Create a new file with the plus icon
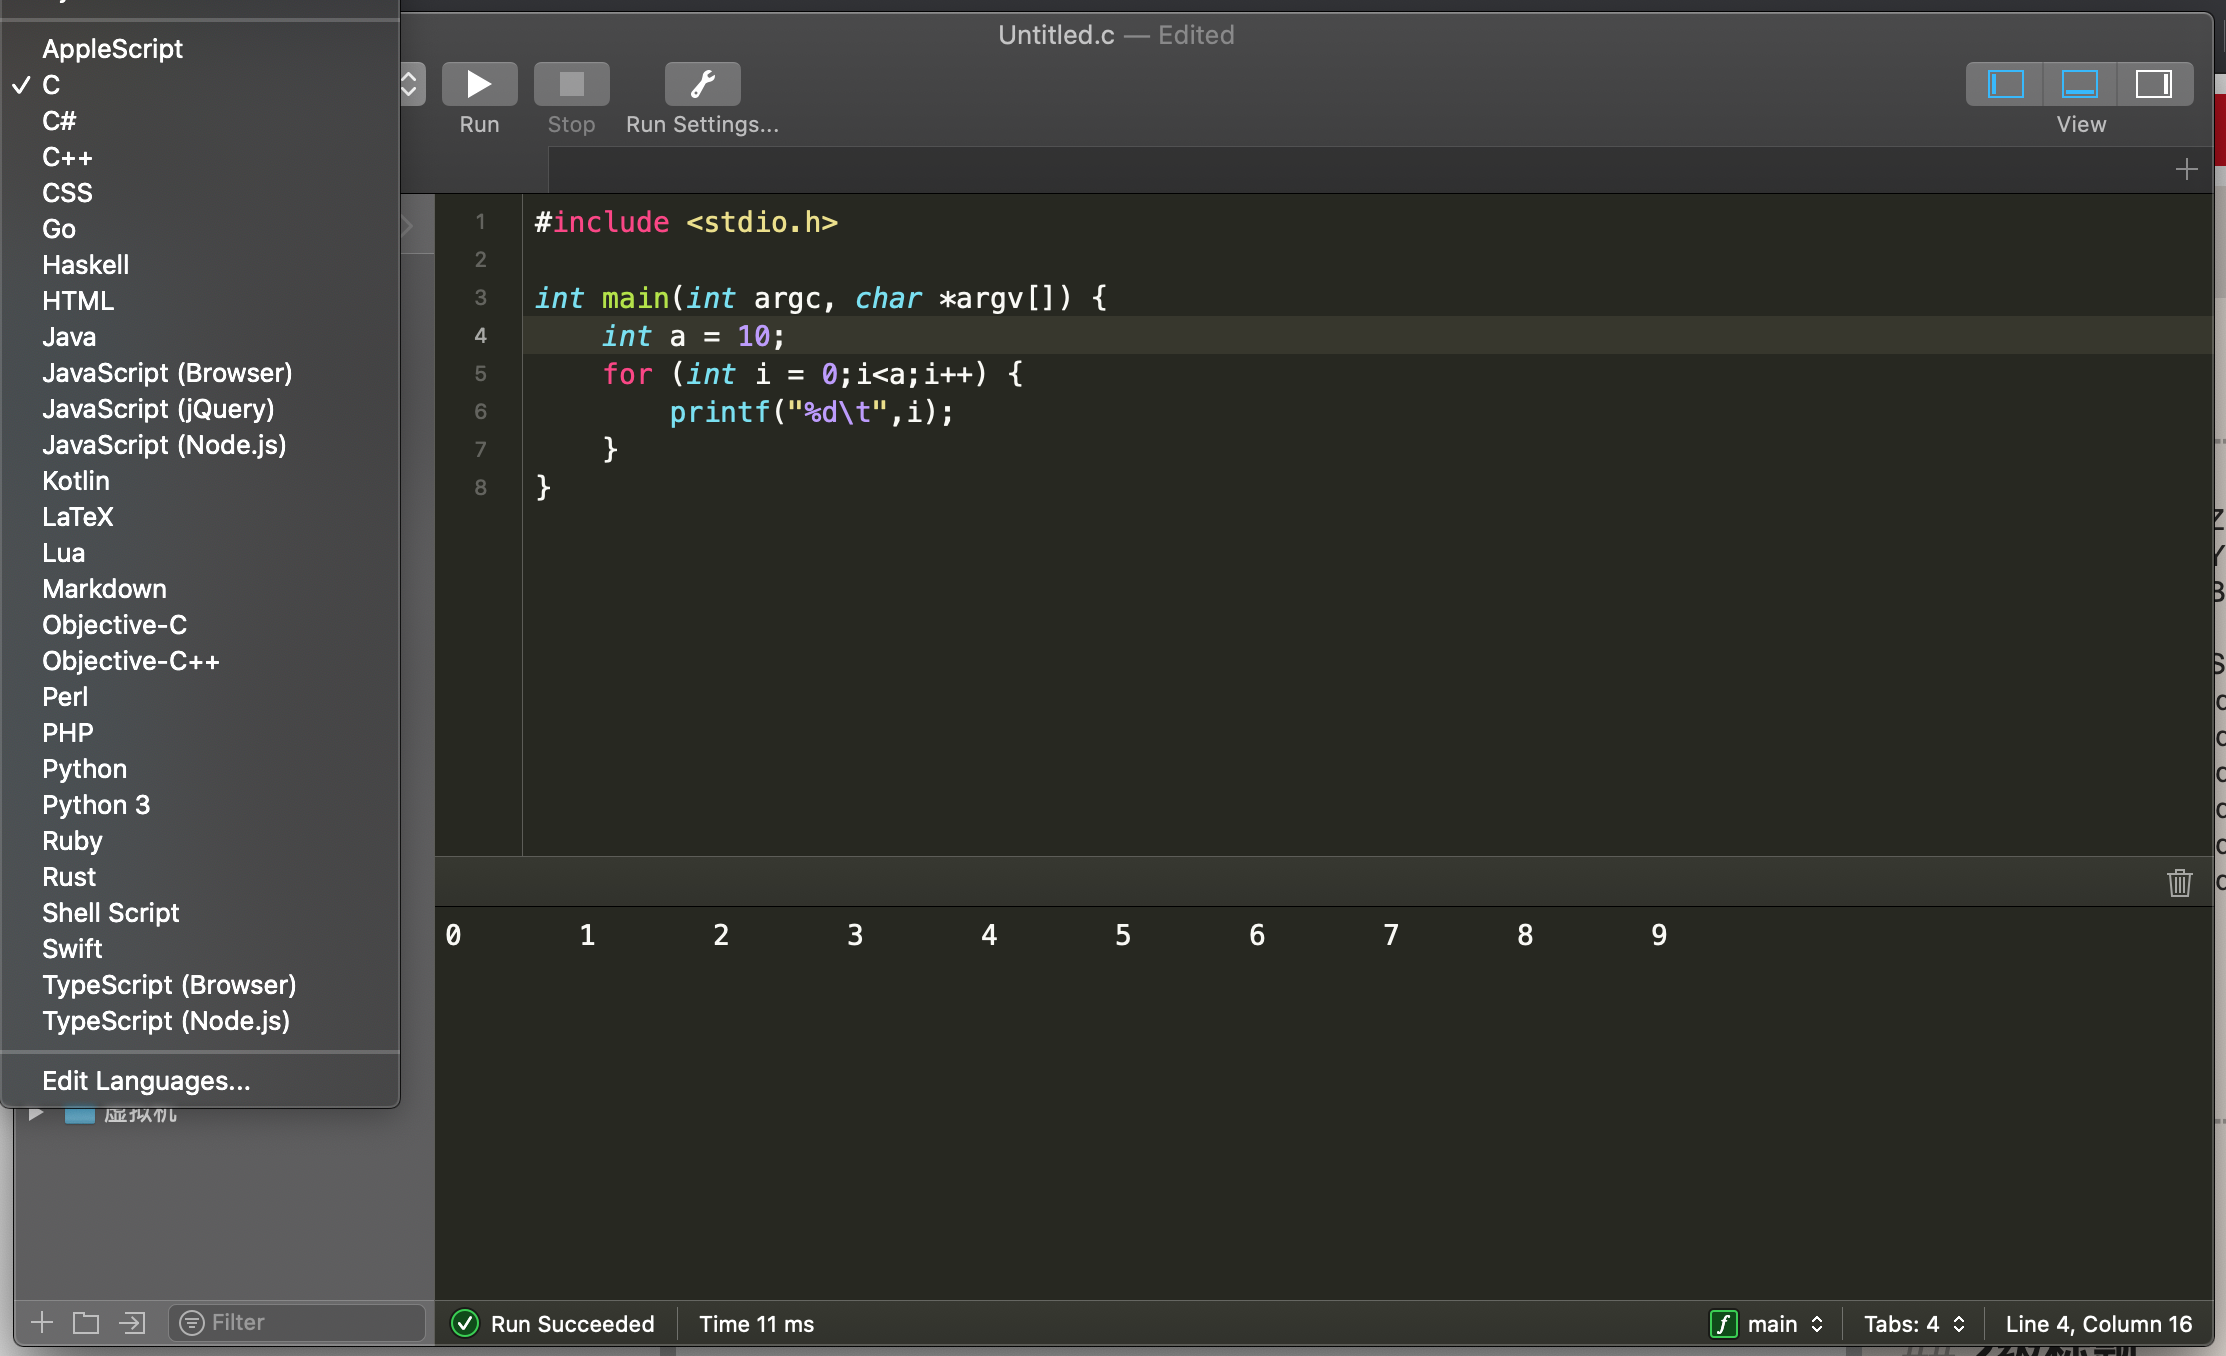 (41, 1322)
